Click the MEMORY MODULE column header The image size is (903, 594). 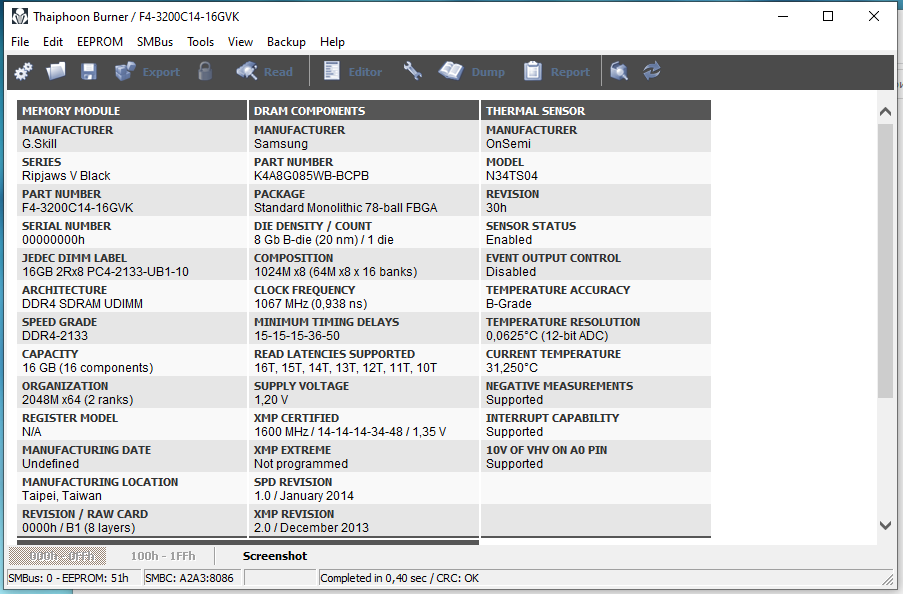132,111
